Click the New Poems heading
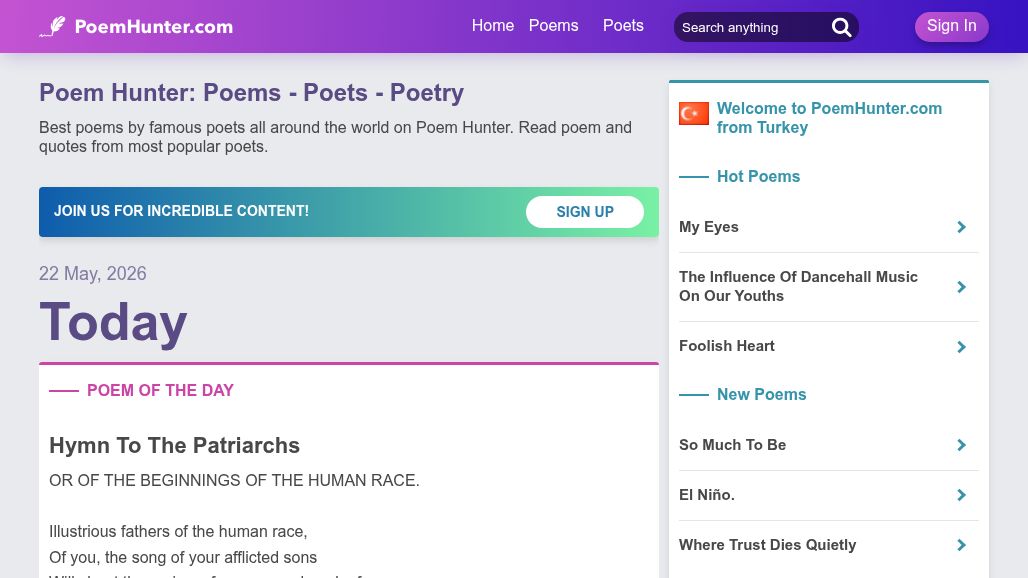 pos(761,395)
